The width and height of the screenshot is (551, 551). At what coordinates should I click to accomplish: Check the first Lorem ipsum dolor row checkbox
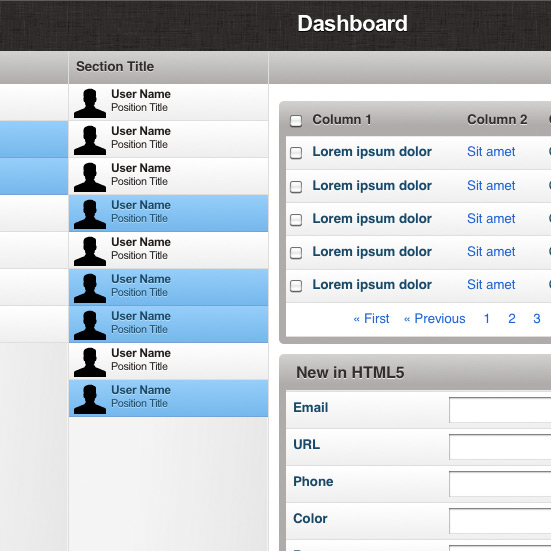click(x=296, y=153)
